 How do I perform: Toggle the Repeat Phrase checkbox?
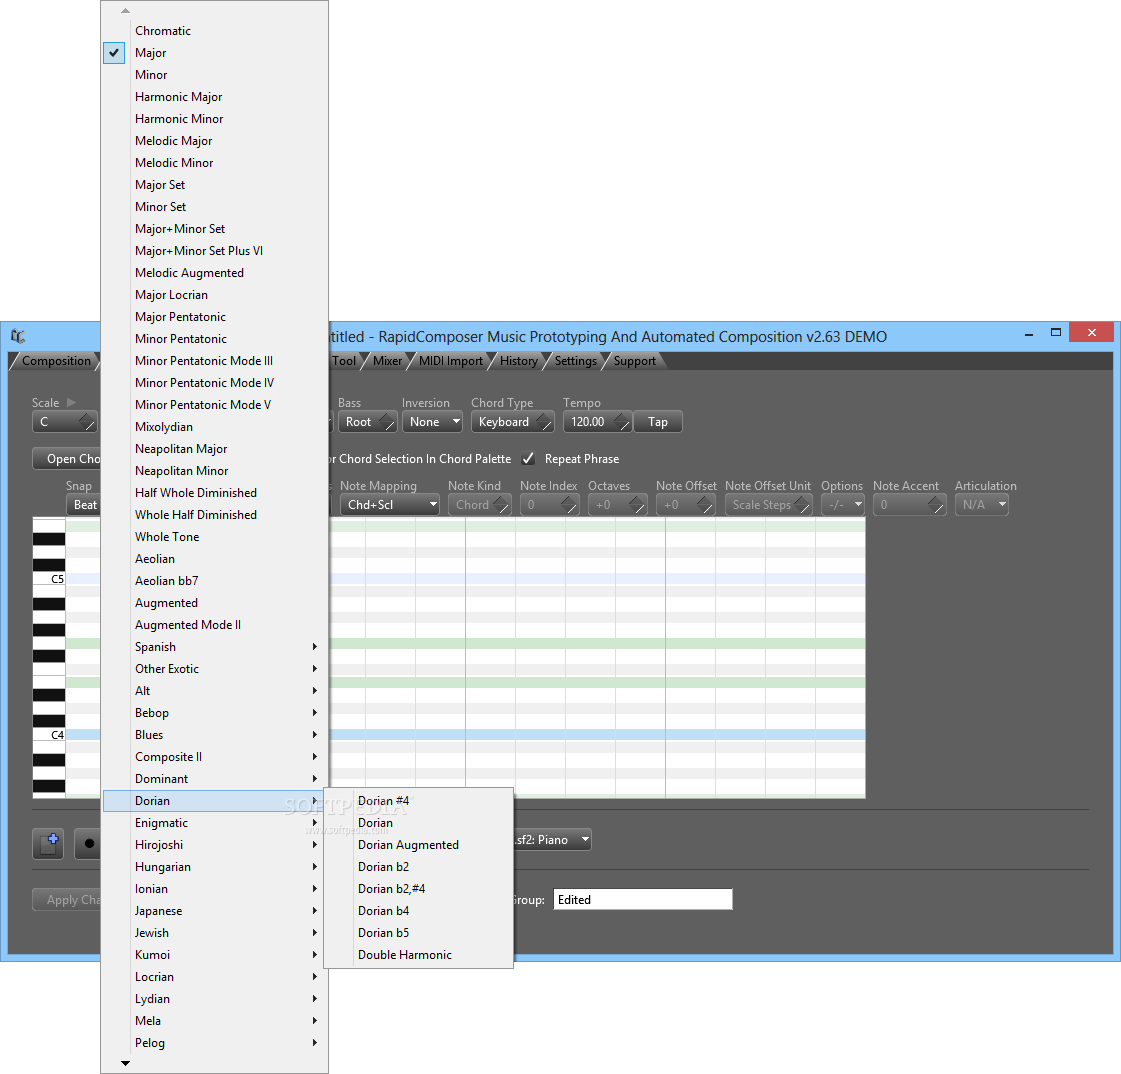tap(528, 458)
